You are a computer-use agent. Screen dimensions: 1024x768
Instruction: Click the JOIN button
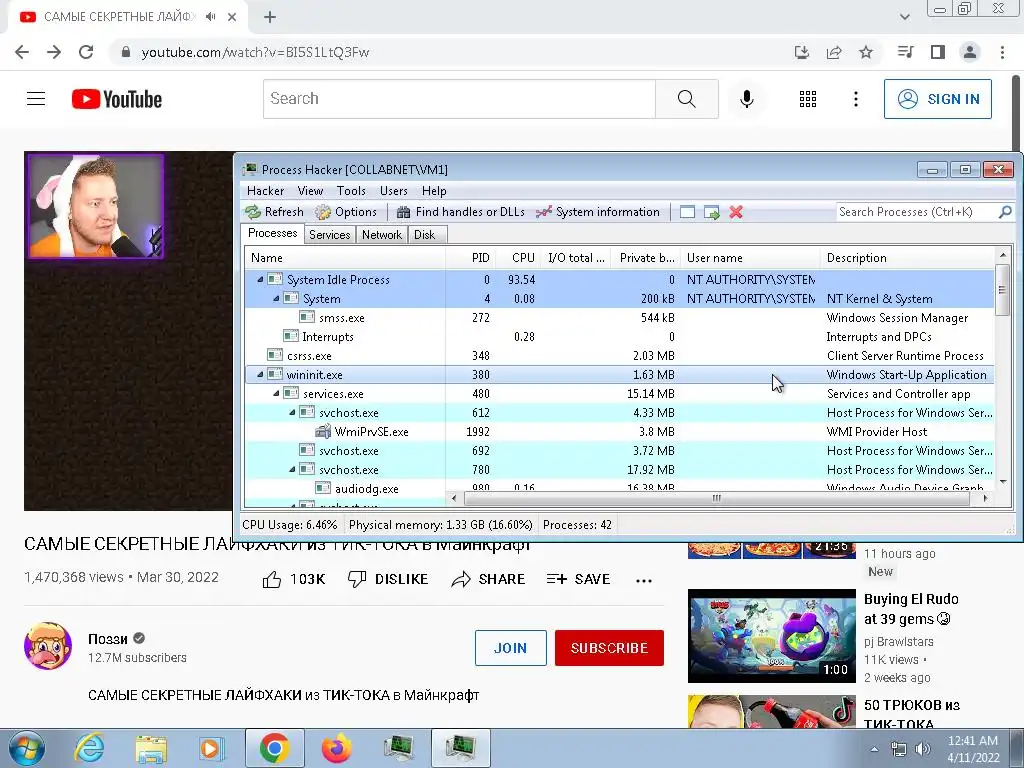pyautogui.click(x=511, y=648)
